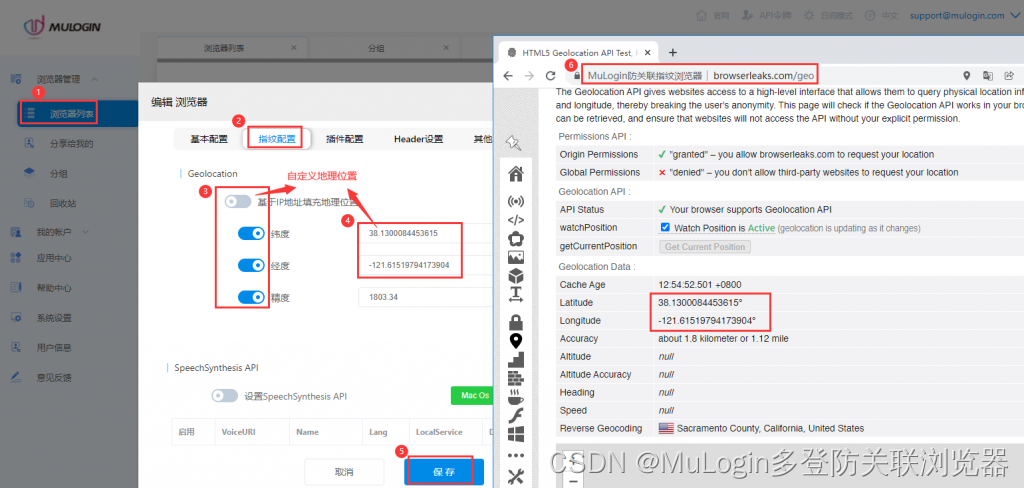Viewport: 1024px width, 488px height.
Task: Toggle the 设置SpeechSynthesis API switch
Action: click(x=225, y=396)
